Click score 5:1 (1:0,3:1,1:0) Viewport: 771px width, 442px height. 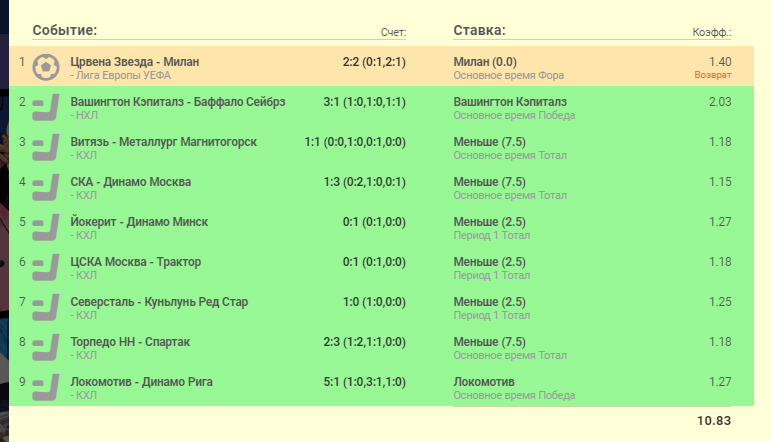tap(364, 382)
